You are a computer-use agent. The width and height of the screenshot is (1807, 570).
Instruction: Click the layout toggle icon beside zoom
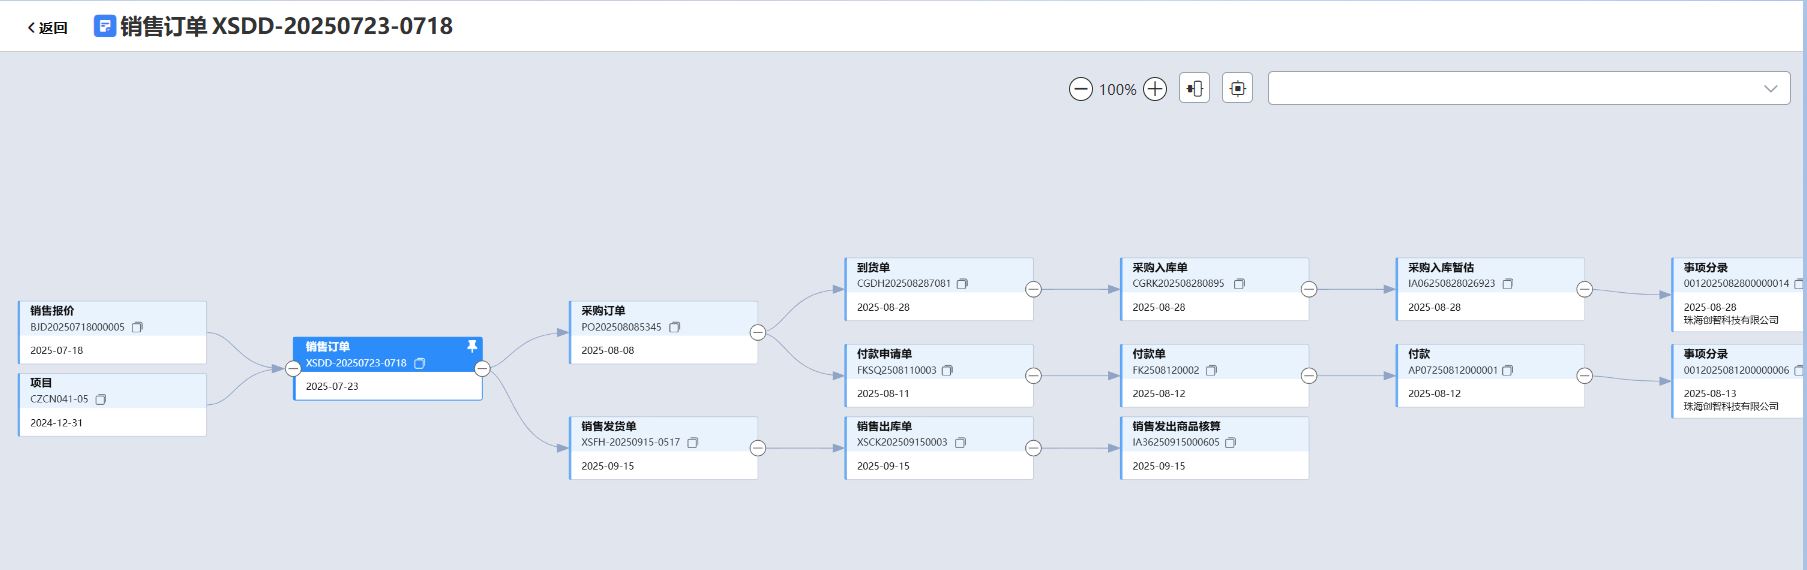(x=1194, y=89)
